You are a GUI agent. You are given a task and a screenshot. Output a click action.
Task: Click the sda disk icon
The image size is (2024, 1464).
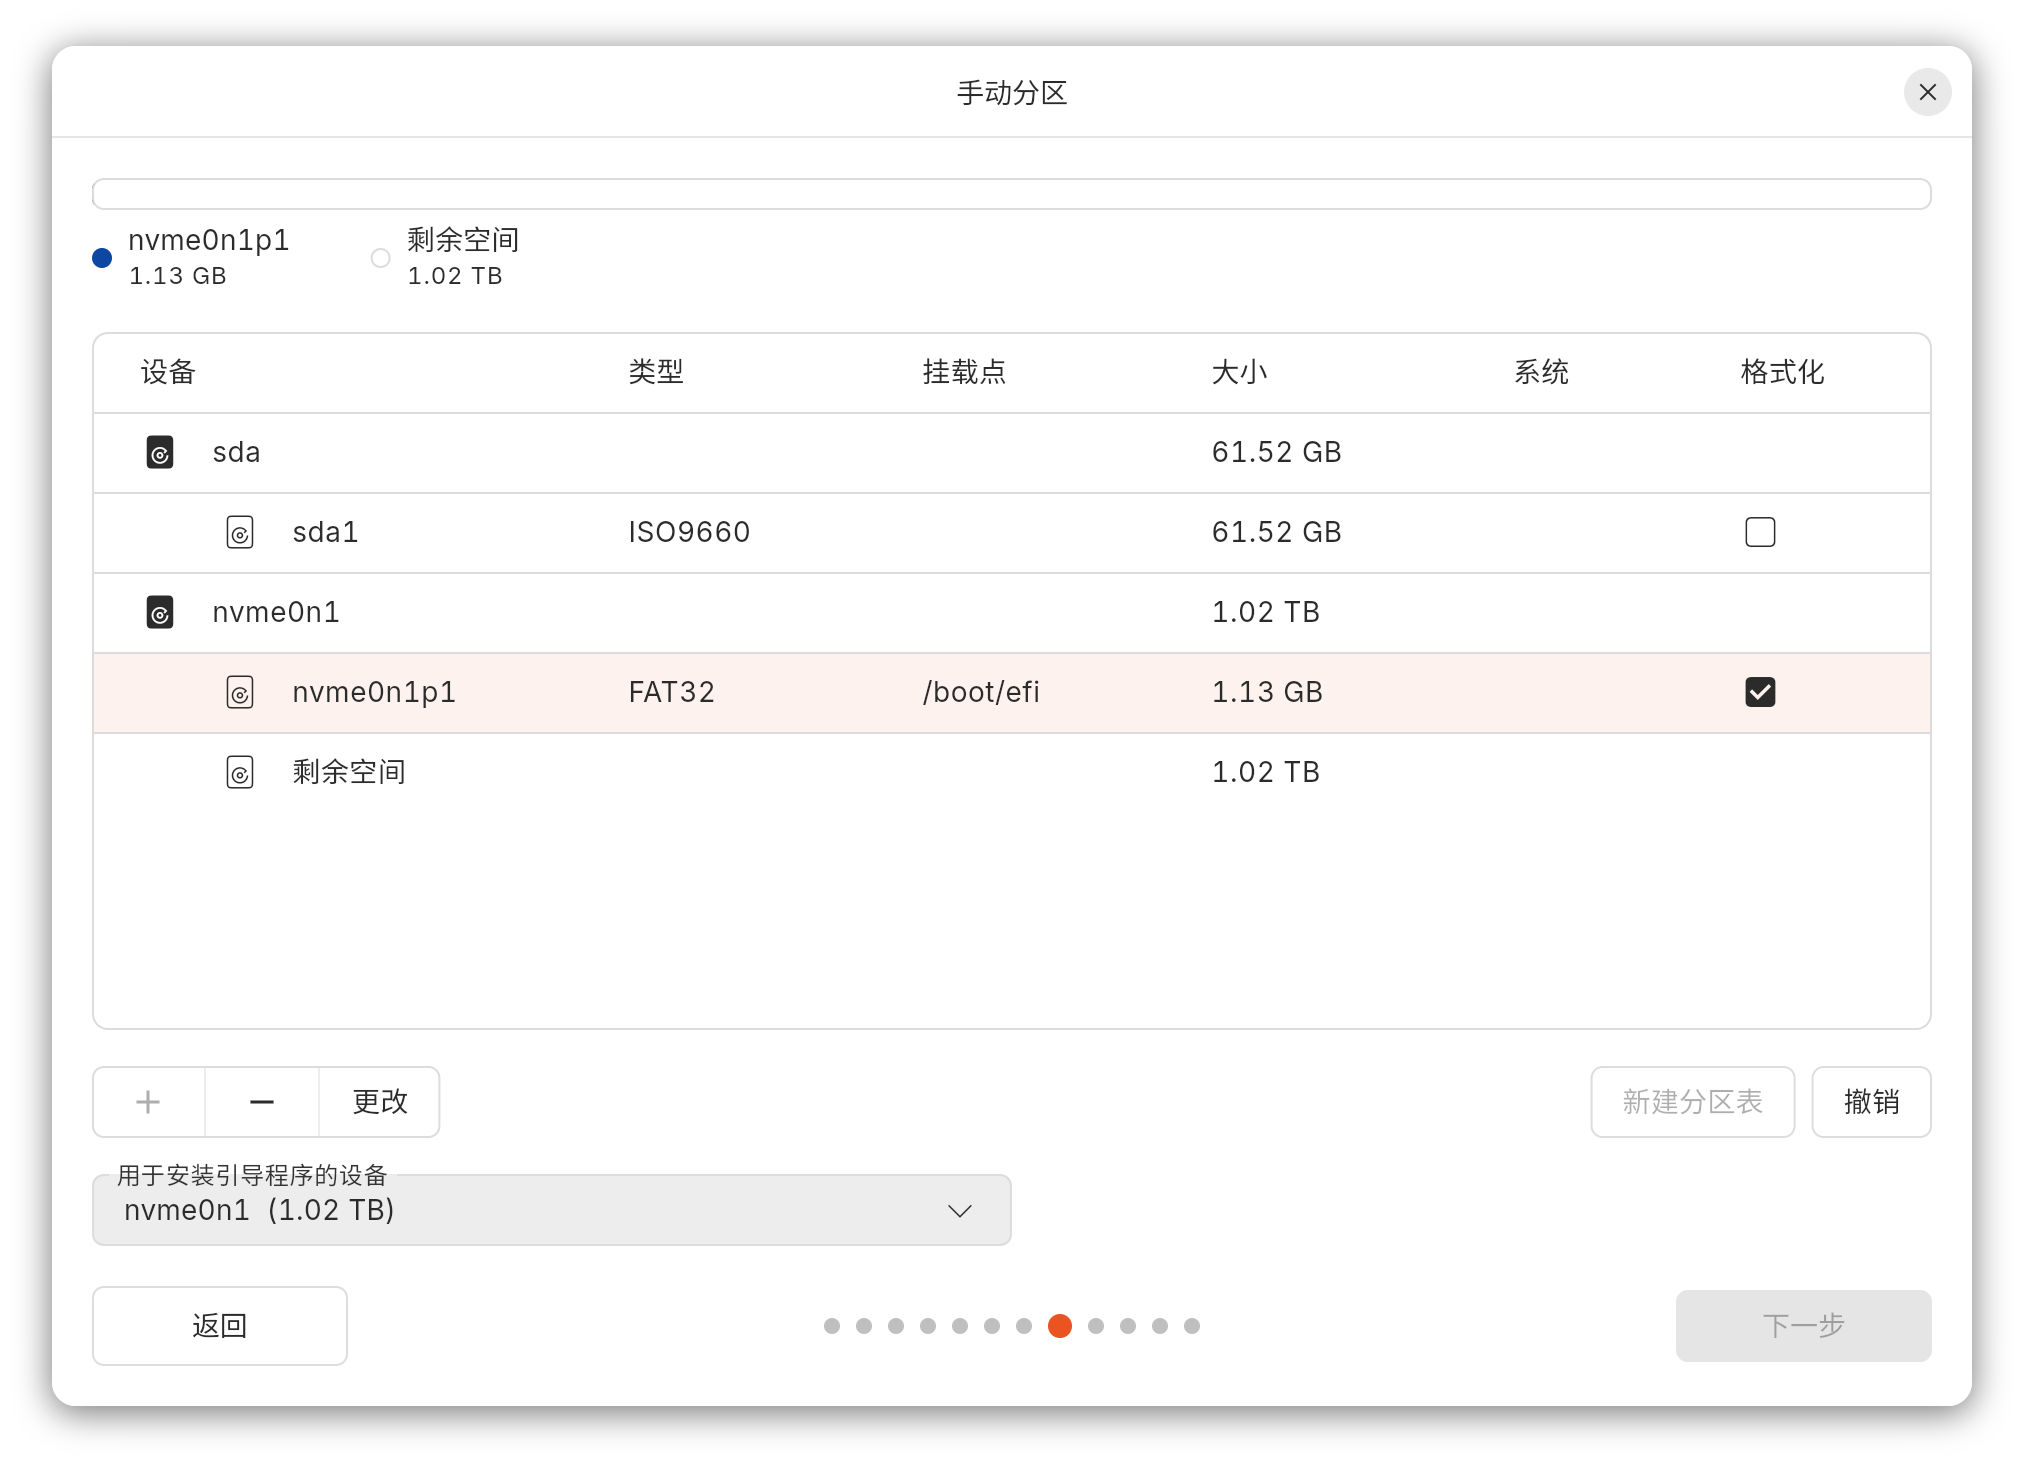coord(160,452)
